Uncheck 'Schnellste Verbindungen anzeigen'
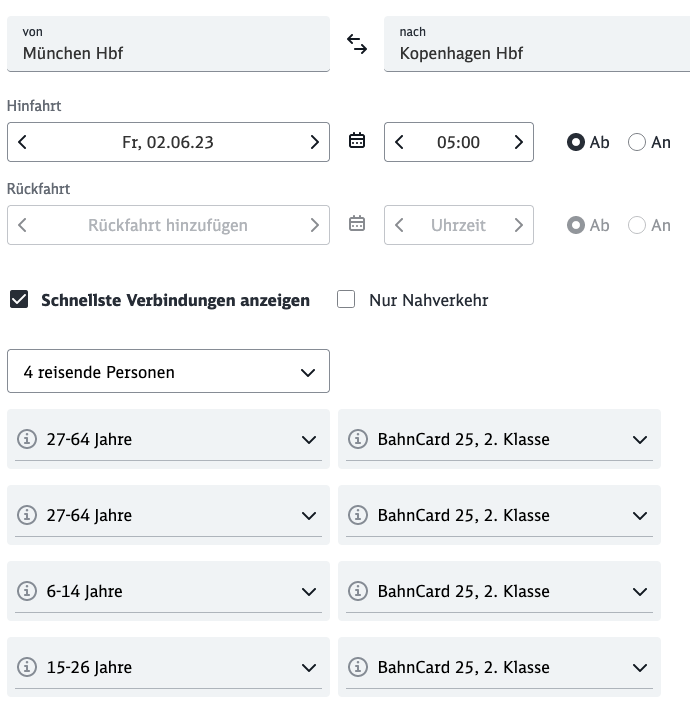 click(19, 299)
